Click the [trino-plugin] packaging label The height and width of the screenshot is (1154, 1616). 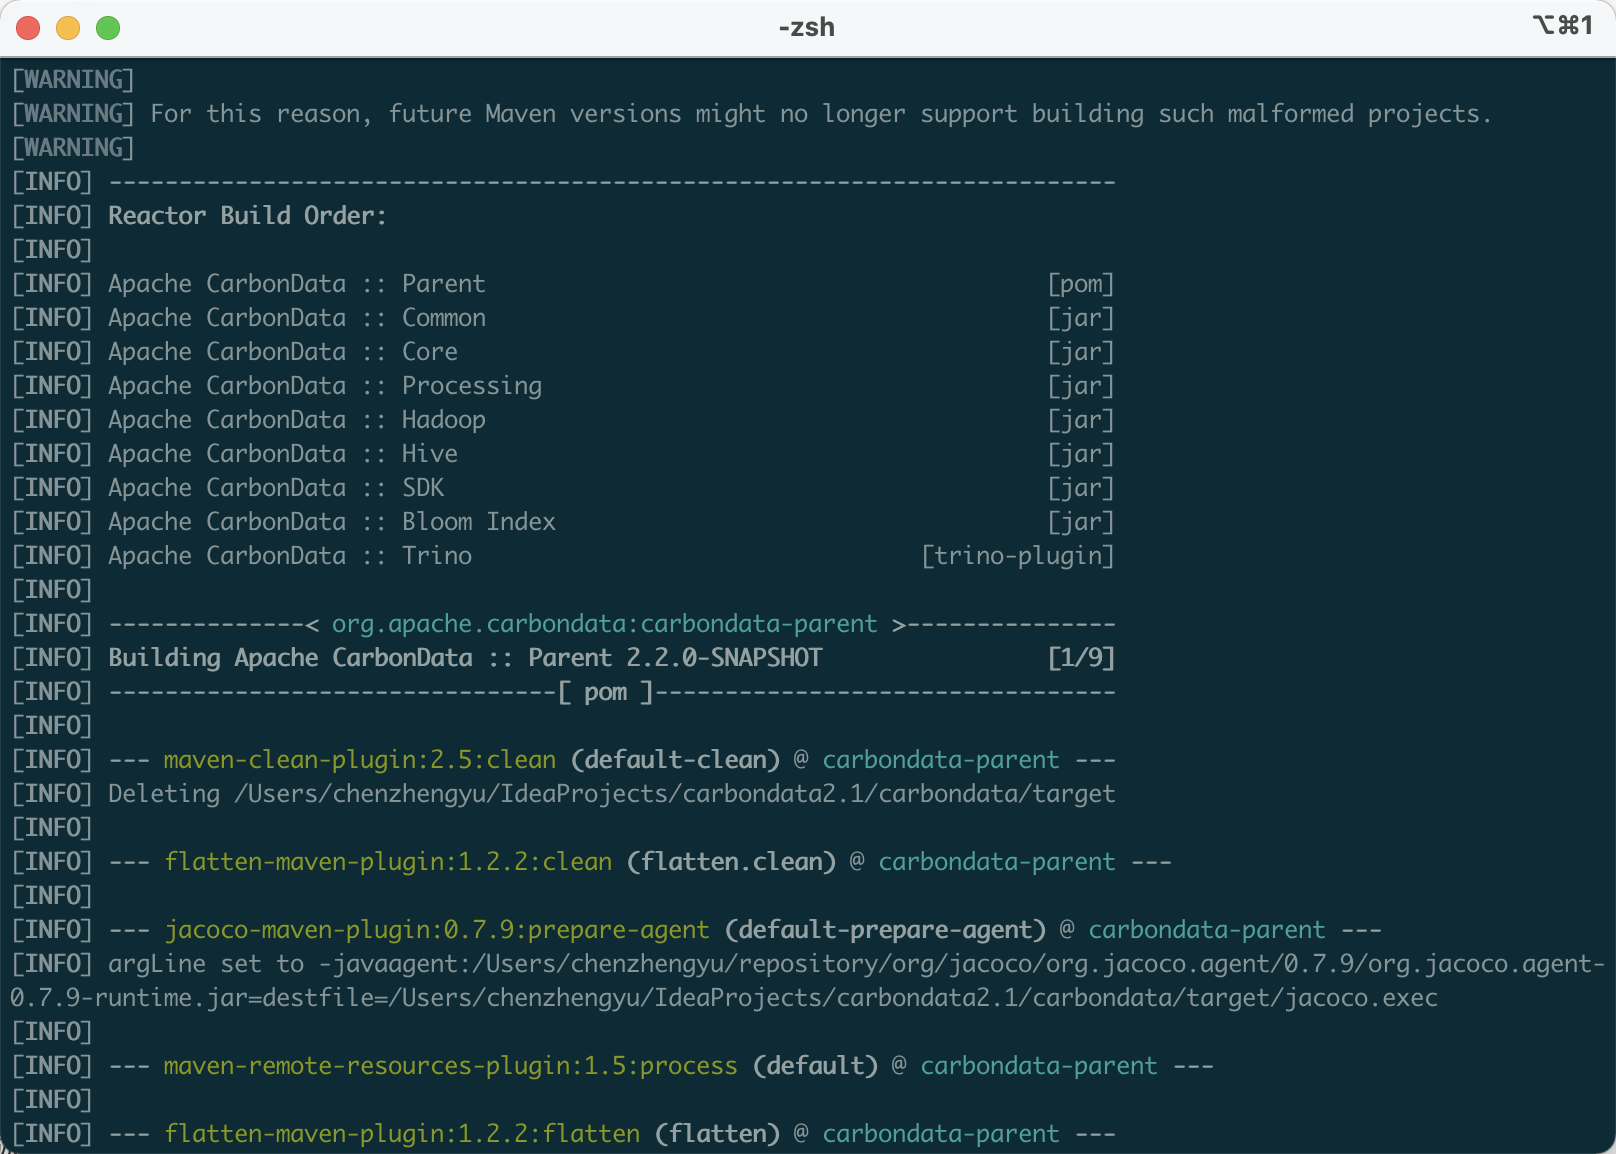pyautogui.click(x=1018, y=556)
